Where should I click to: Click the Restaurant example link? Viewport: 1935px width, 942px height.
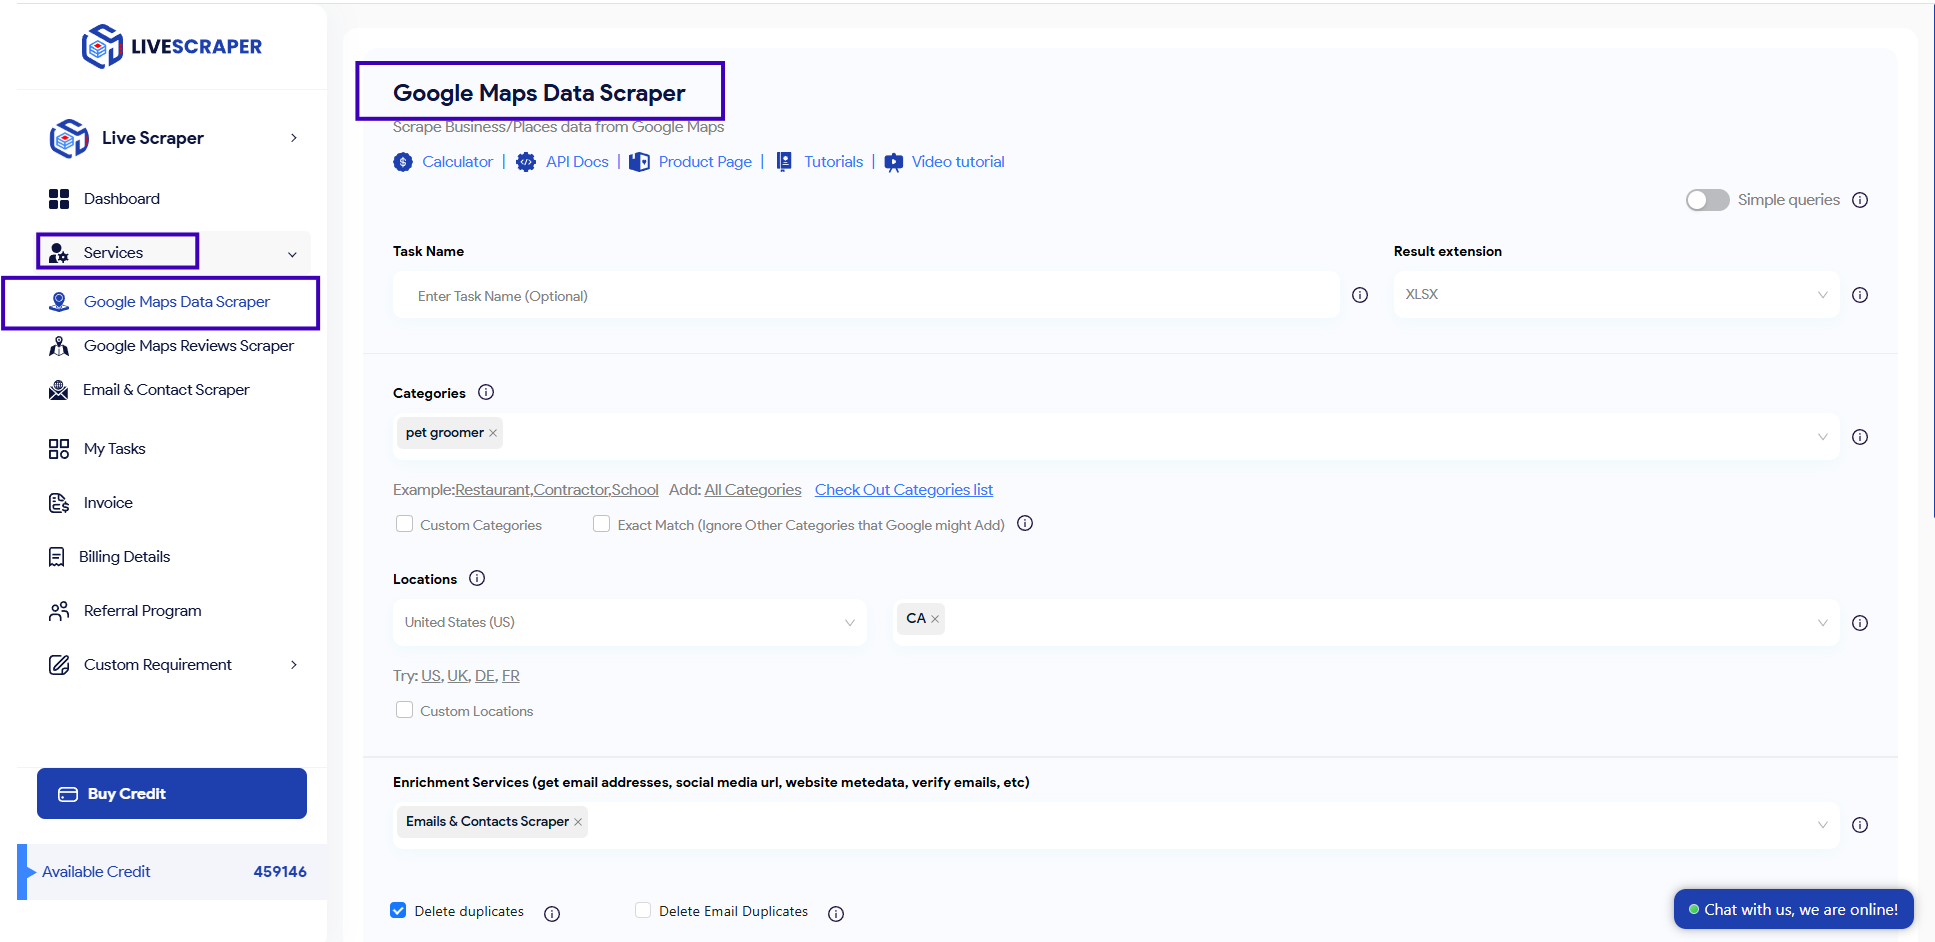tap(492, 490)
